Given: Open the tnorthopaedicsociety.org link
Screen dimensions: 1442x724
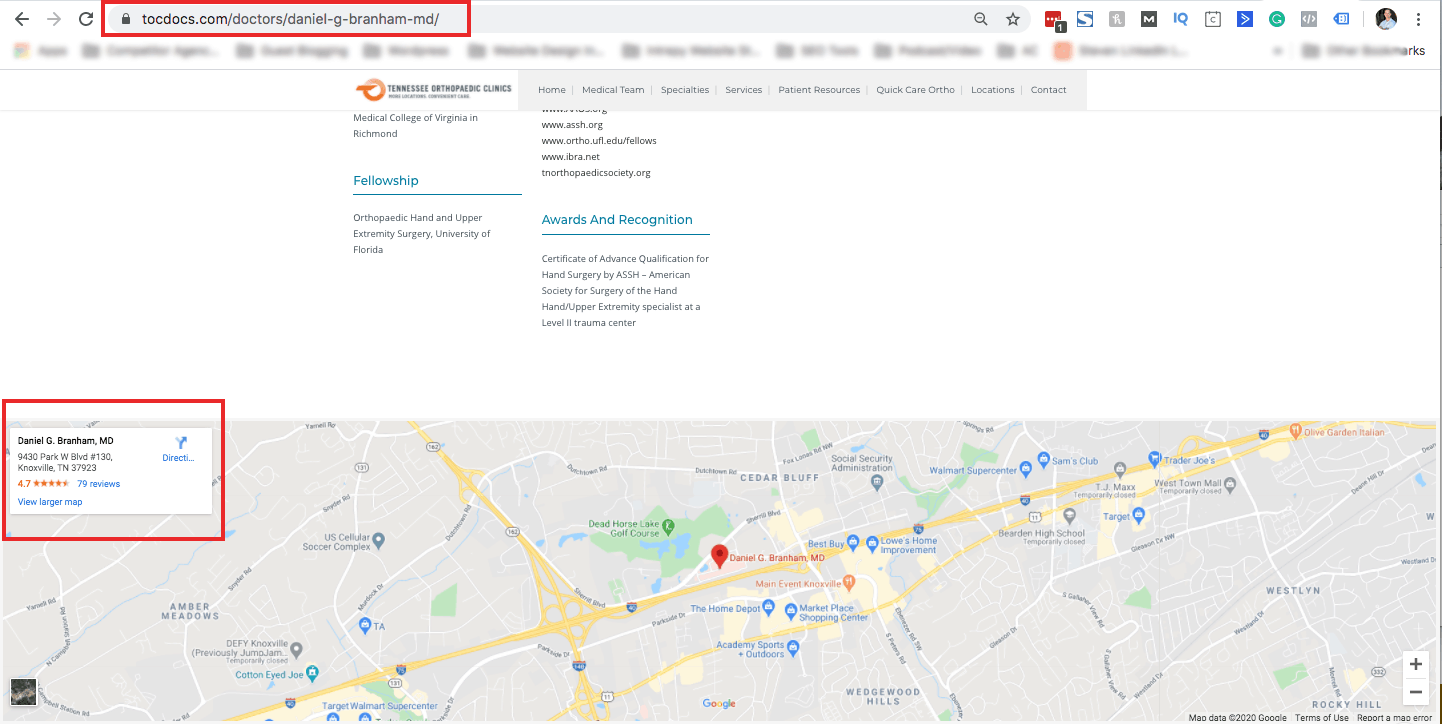Looking at the screenshot, I should (596, 173).
